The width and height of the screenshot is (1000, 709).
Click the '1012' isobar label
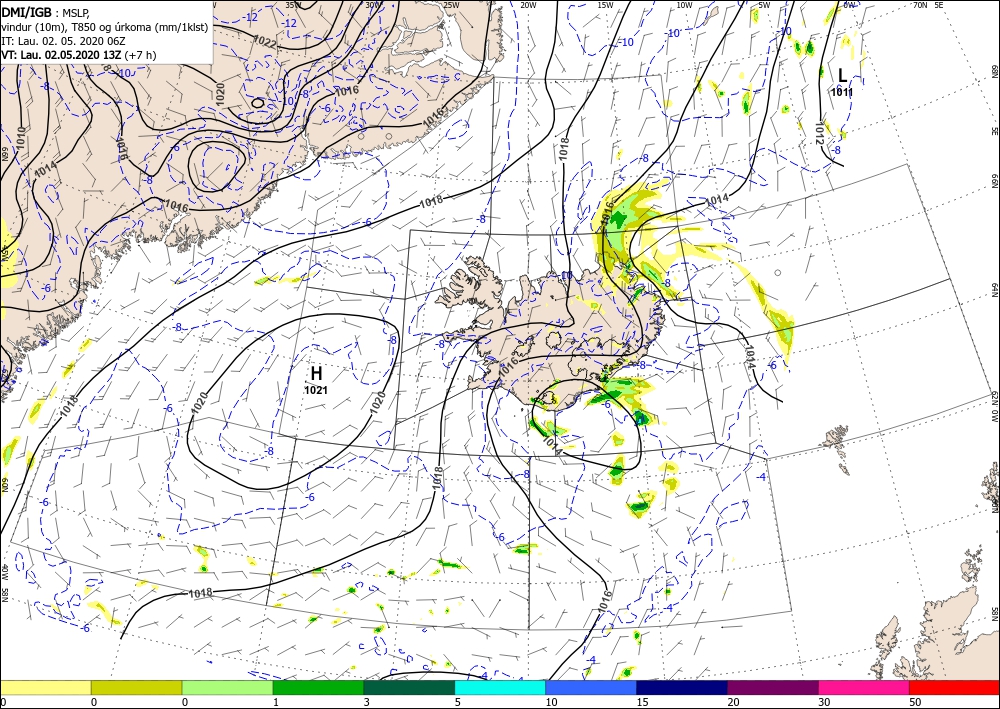coord(820,132)
